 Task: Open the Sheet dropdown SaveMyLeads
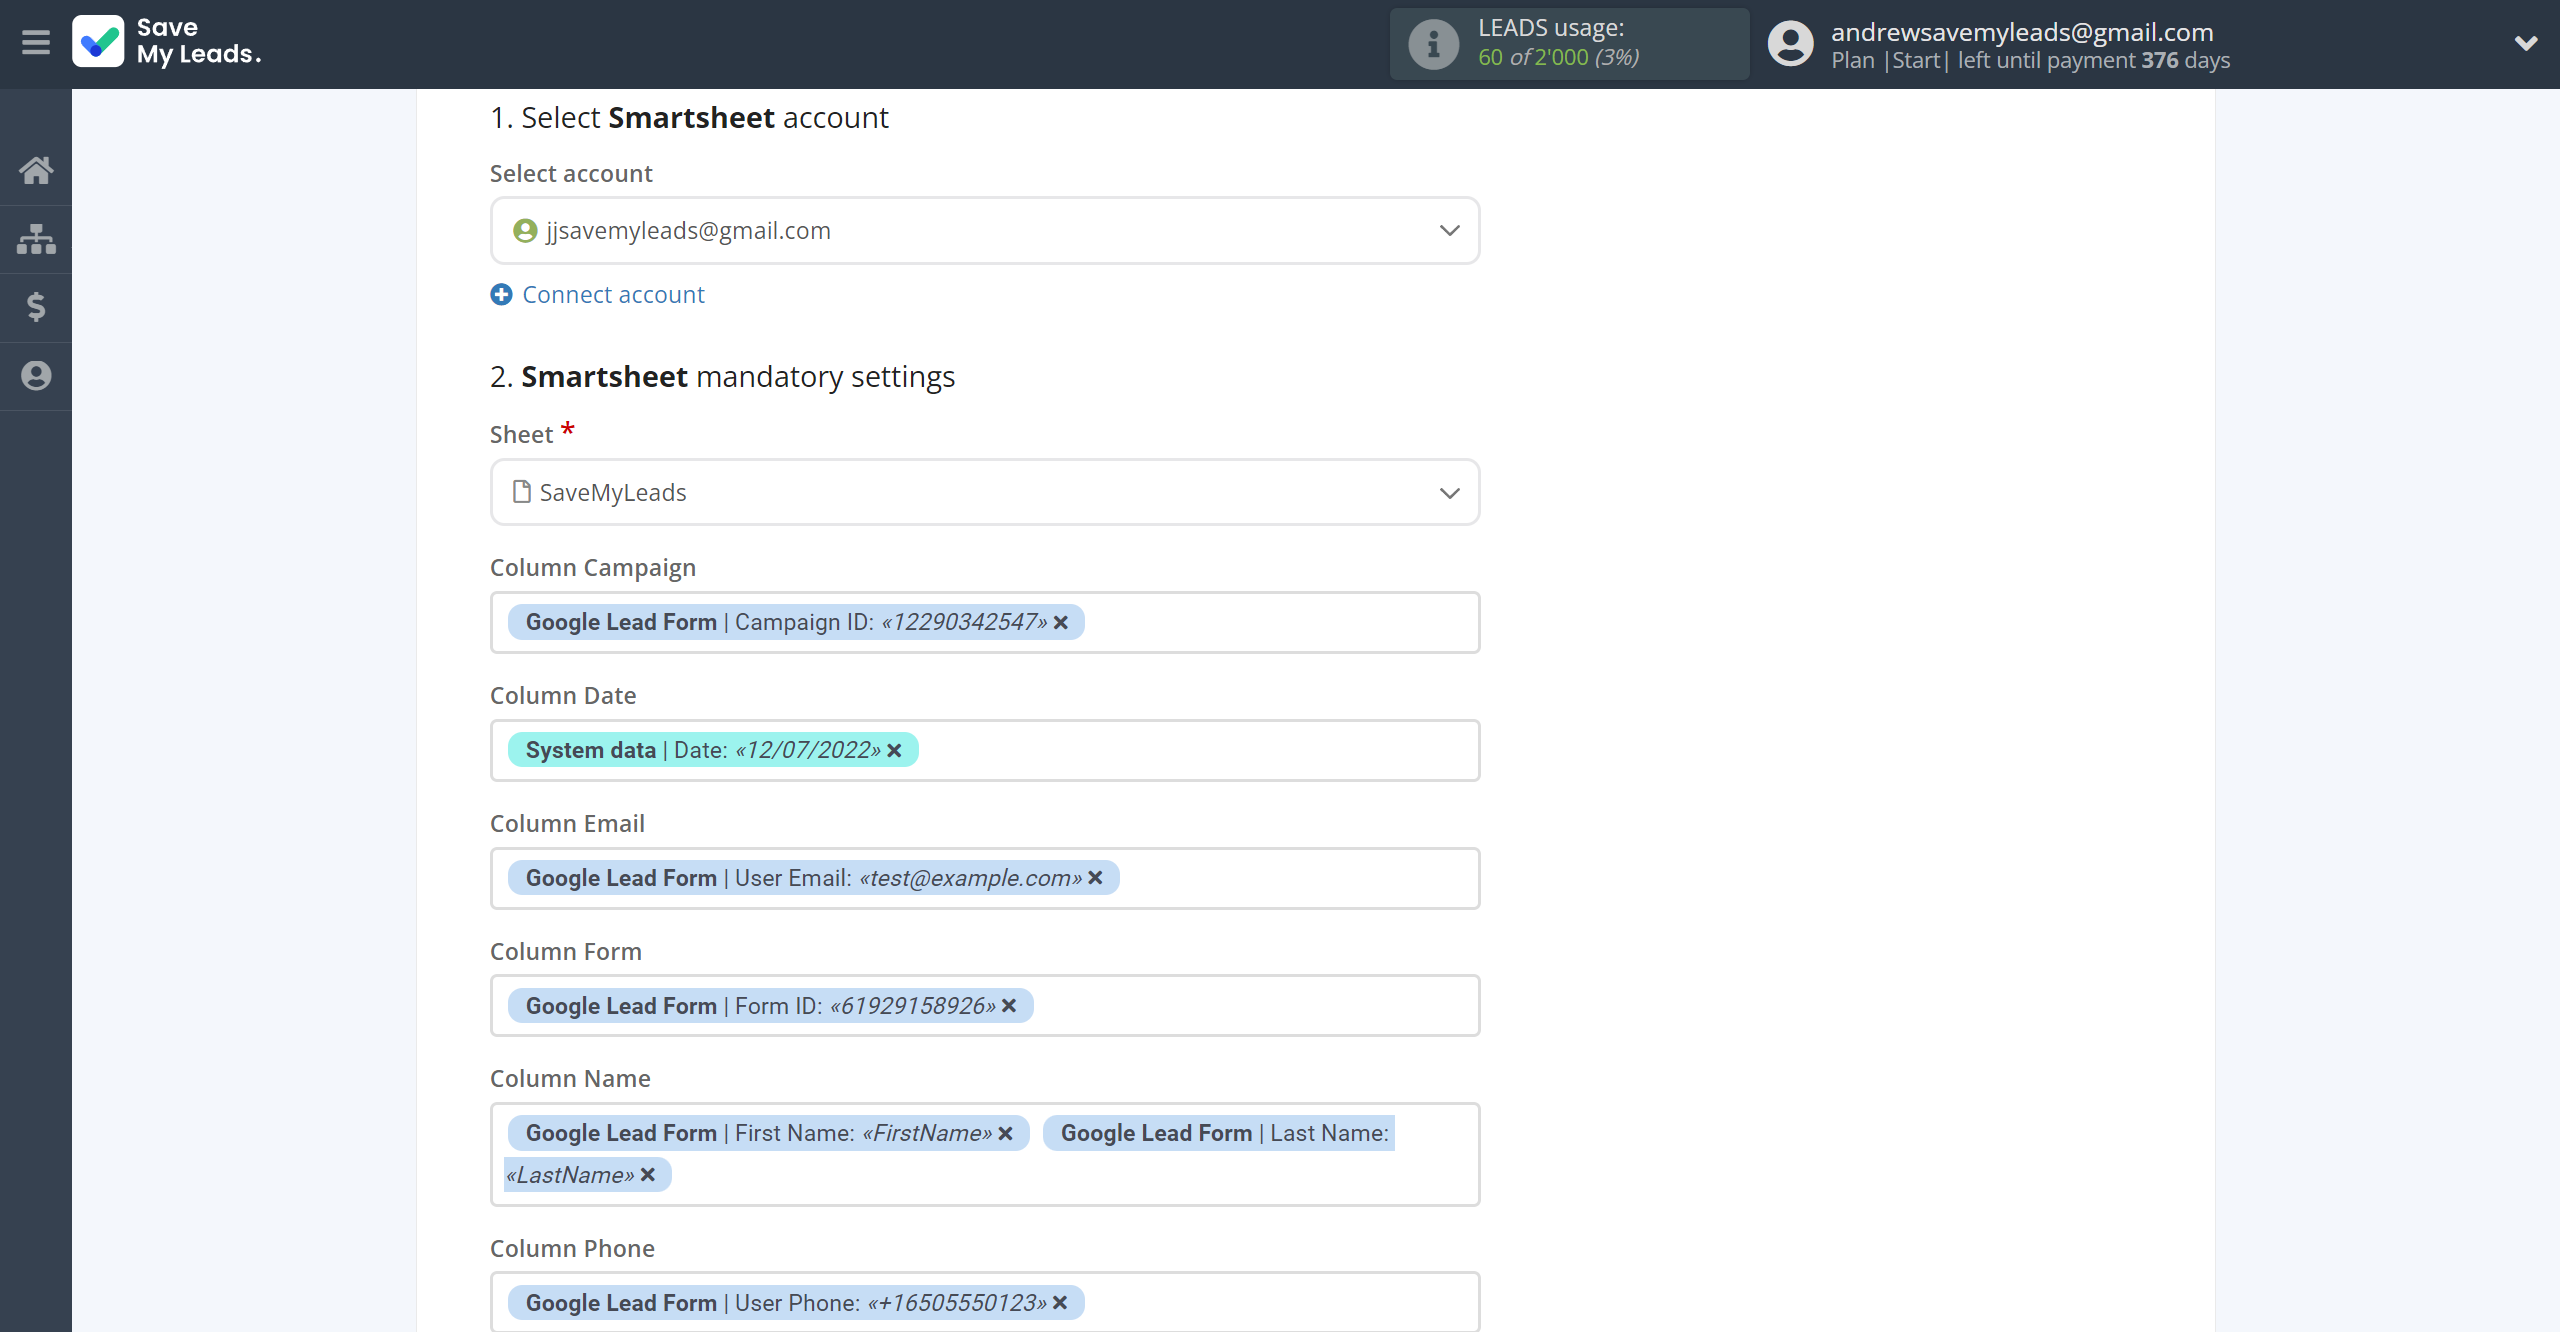(985, 493)
